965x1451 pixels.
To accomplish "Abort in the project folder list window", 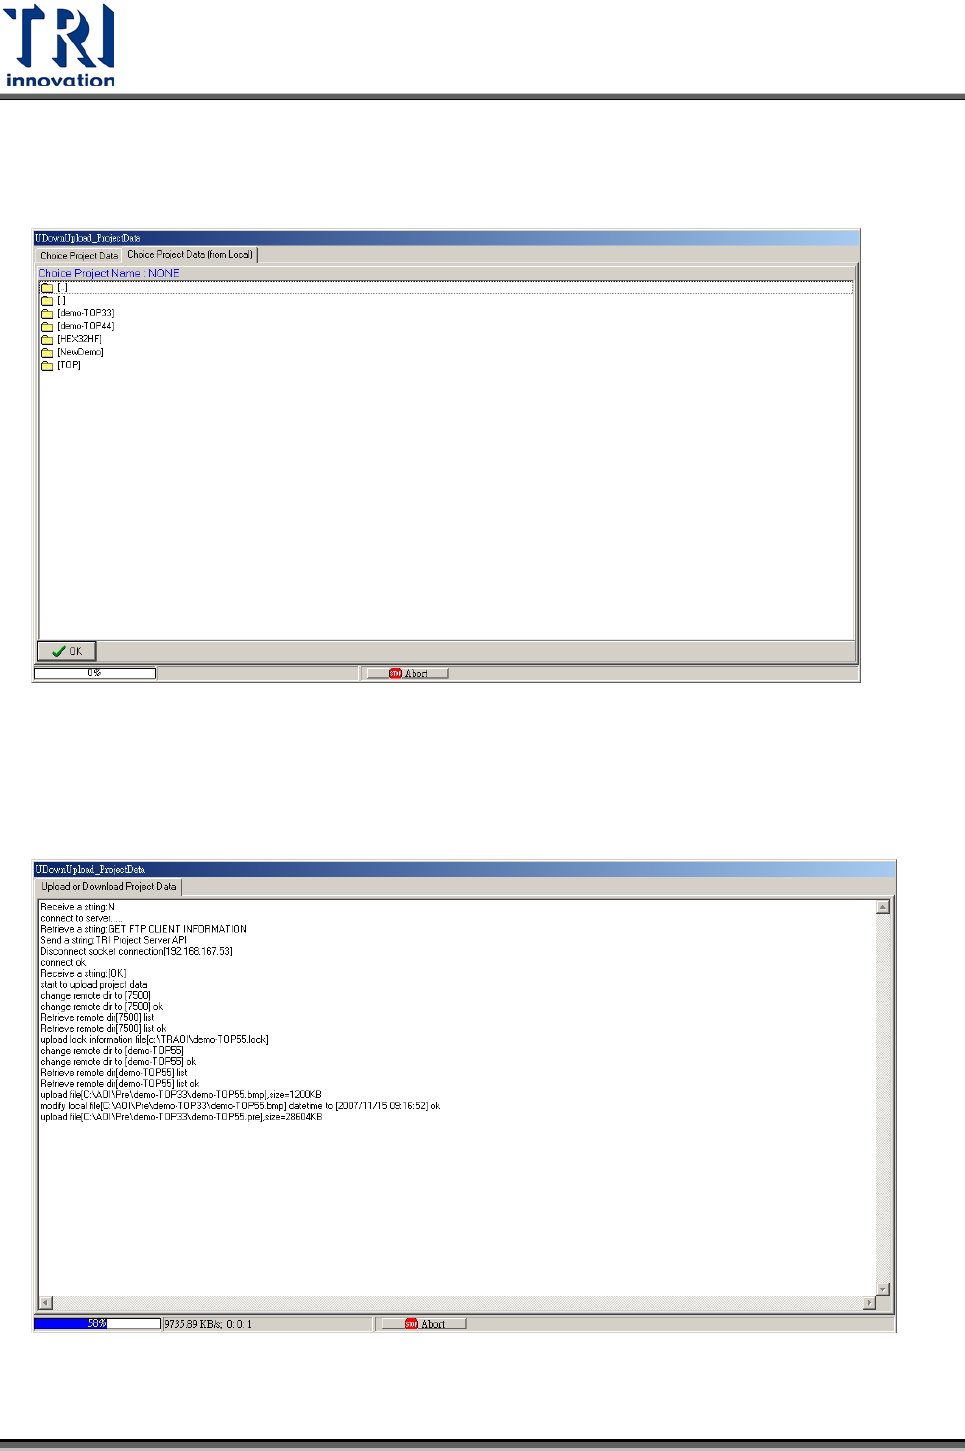I will [408, 673].
